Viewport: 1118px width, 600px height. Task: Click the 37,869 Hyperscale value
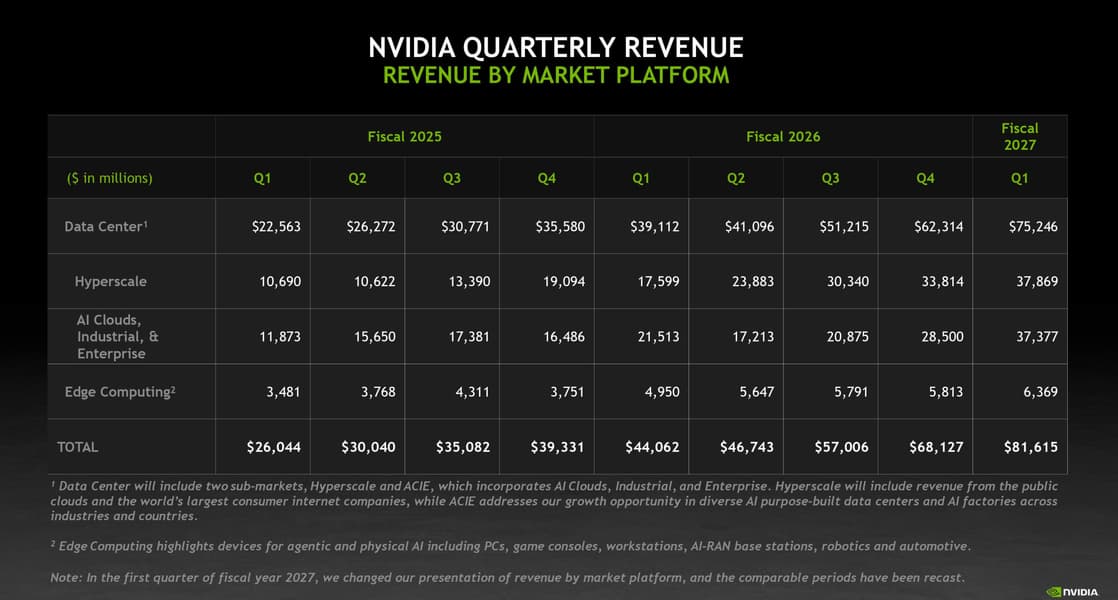[1037, 281]
